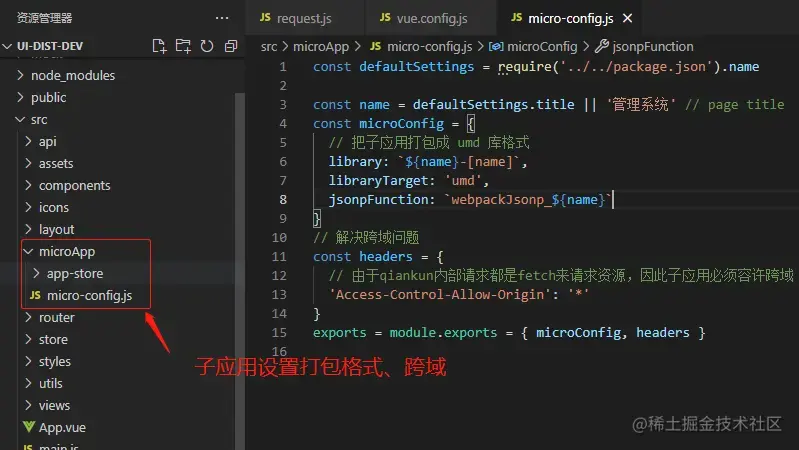This screenshot has height=450, width=799.
Task: Click the microApp breadcrumb segment
Action: coord(321,47)
